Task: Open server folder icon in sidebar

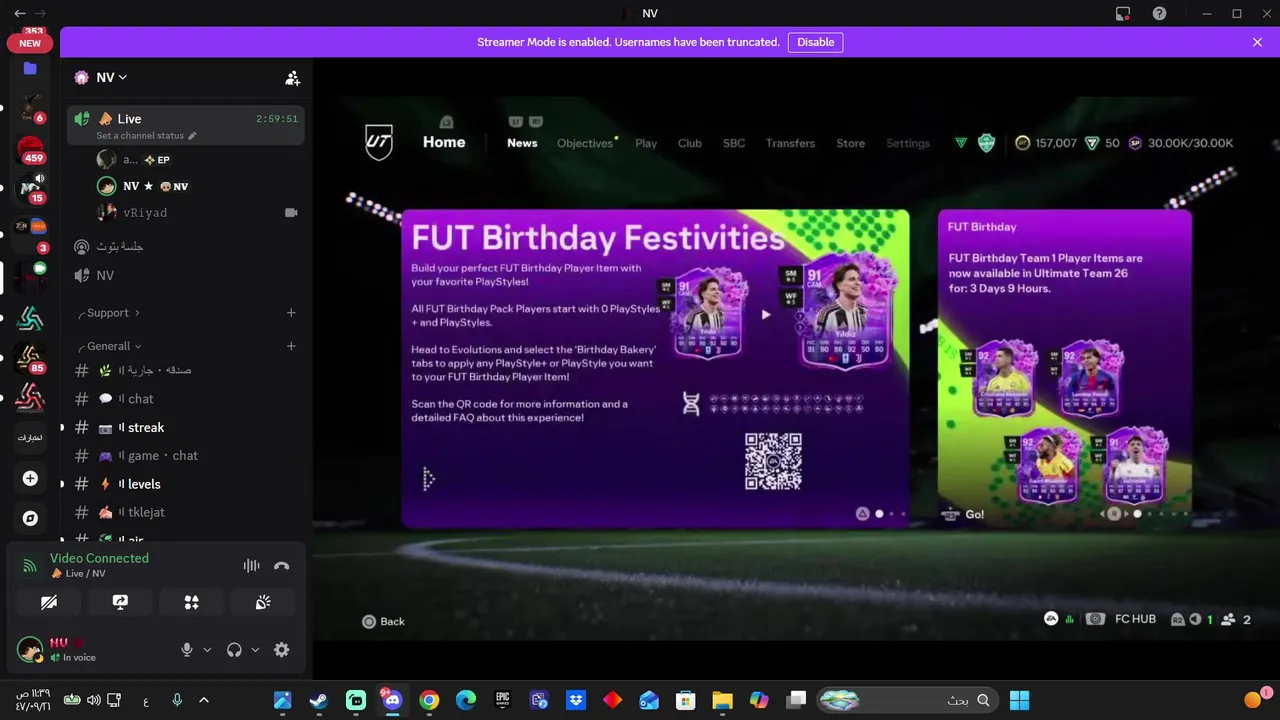Action: pos(30,69)
